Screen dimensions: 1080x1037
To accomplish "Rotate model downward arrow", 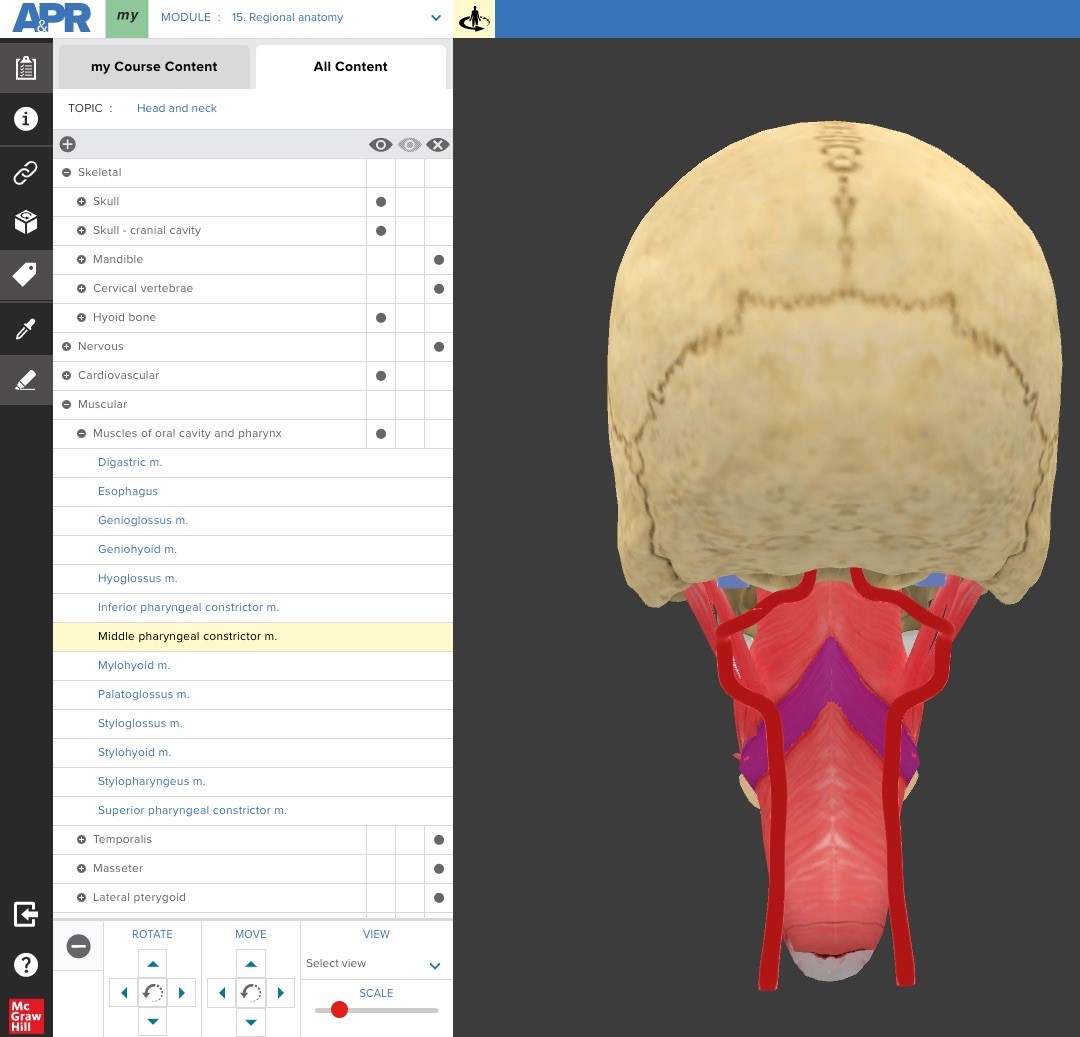I will coord(153,1022).
